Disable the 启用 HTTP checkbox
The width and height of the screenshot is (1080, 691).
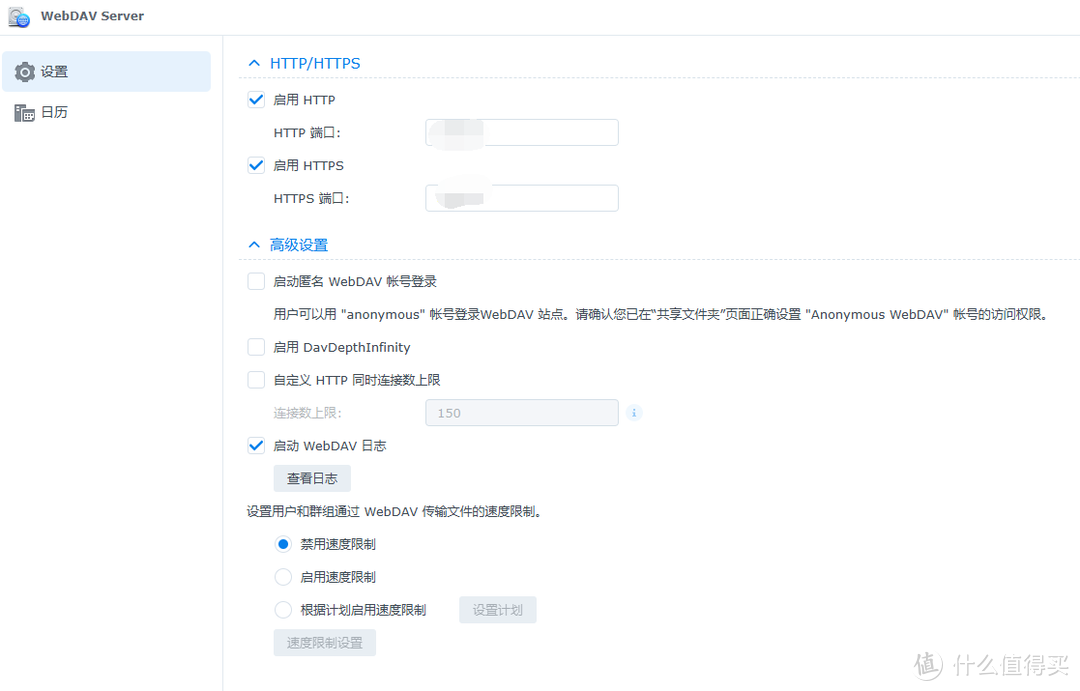coord(256,99)
